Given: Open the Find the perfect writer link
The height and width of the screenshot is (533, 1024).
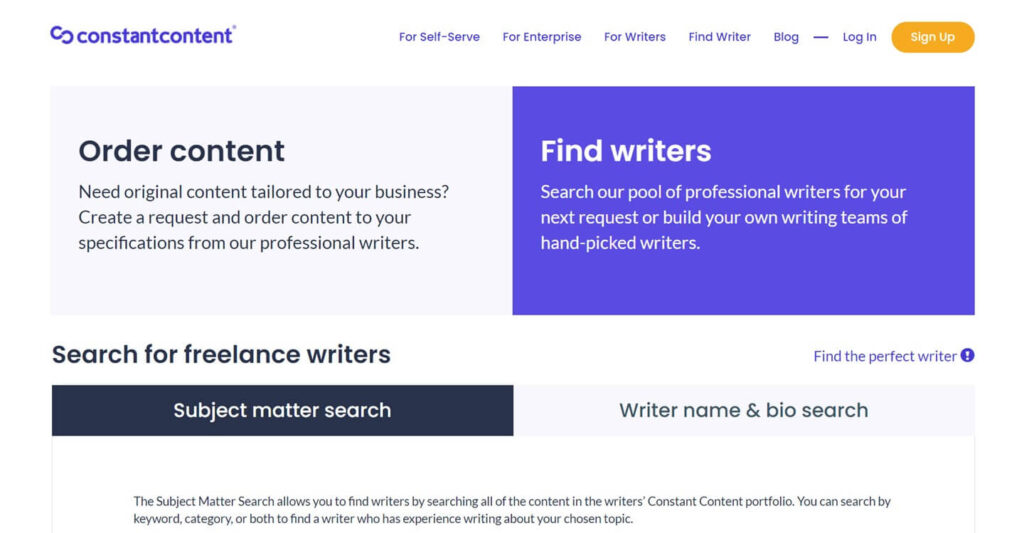Looking at the screenshot, I should click(884, 356).
